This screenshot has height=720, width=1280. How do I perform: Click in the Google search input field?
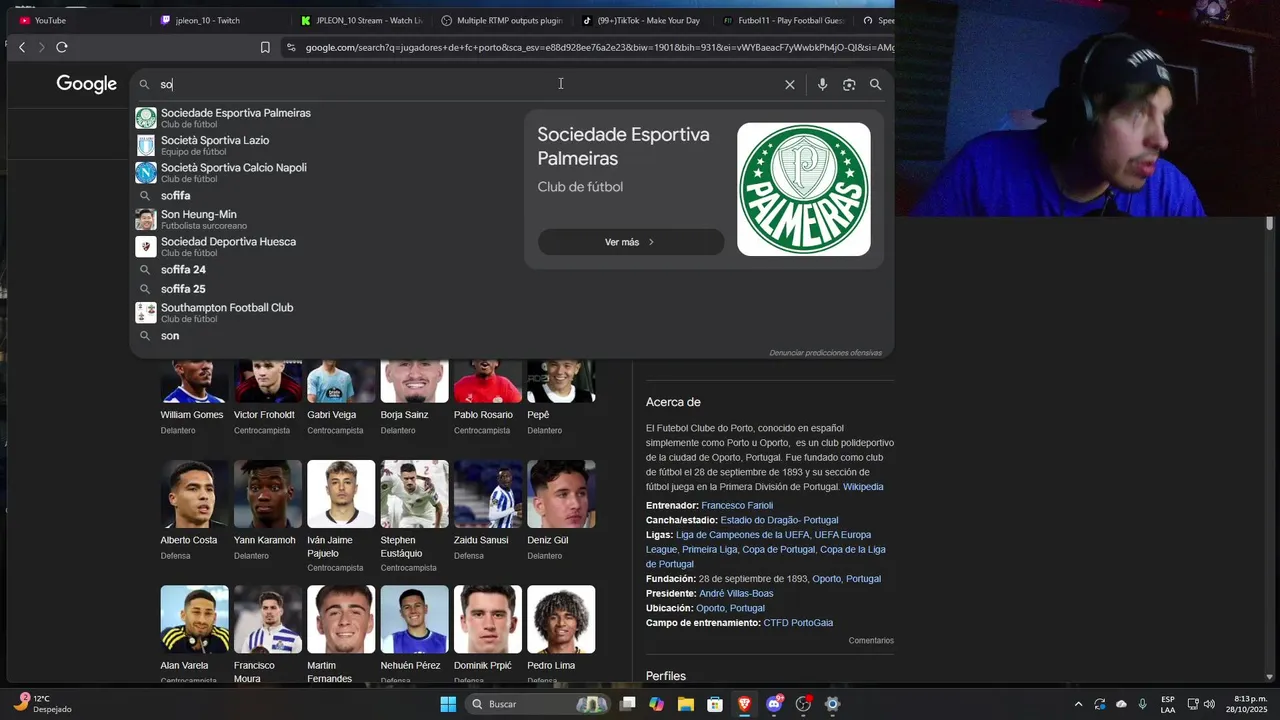470,85
